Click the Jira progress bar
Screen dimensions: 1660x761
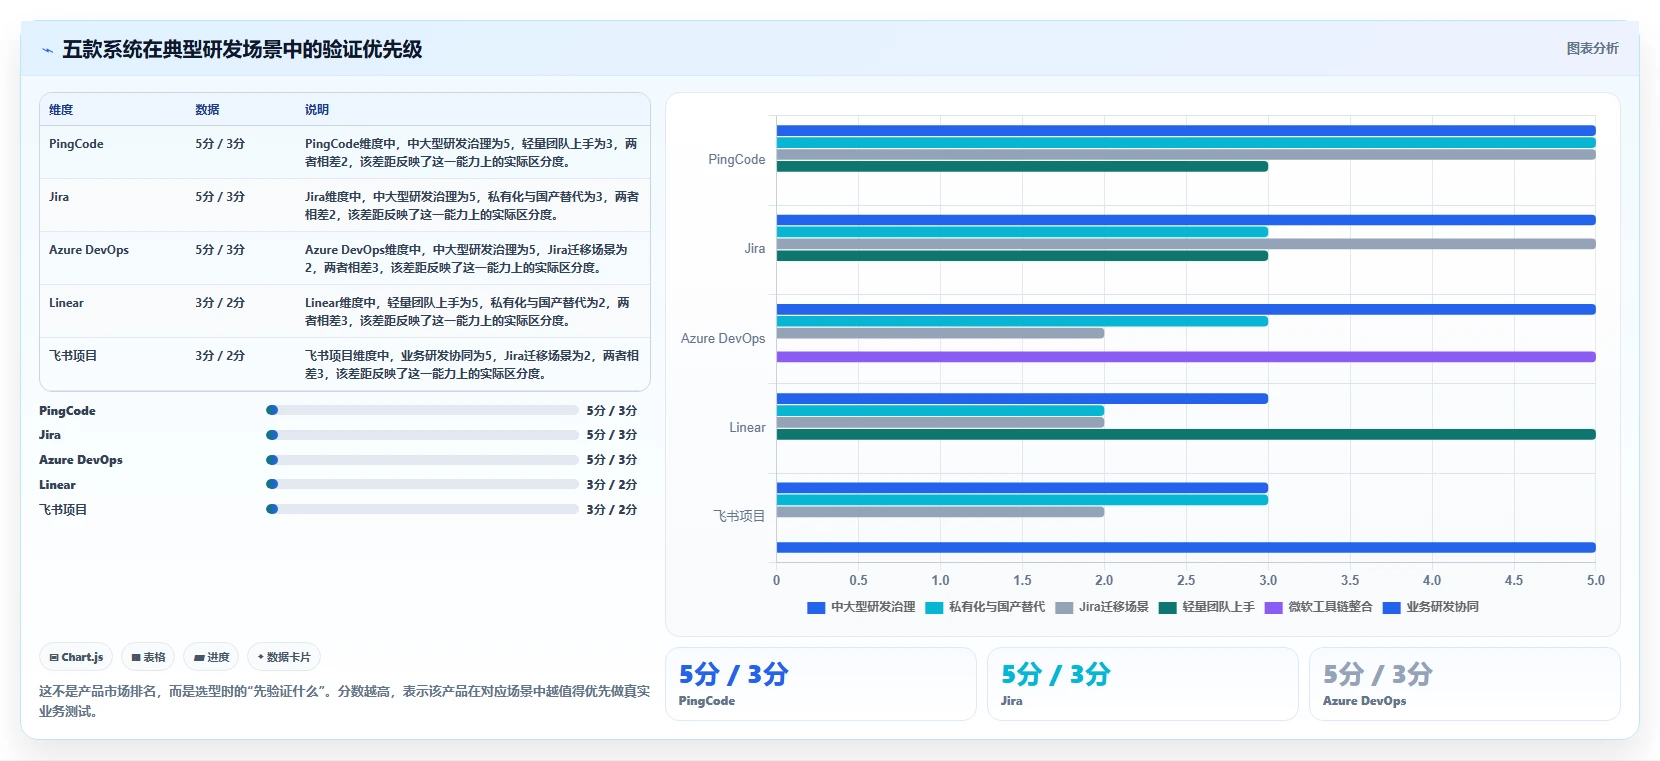tap(422, 435)
